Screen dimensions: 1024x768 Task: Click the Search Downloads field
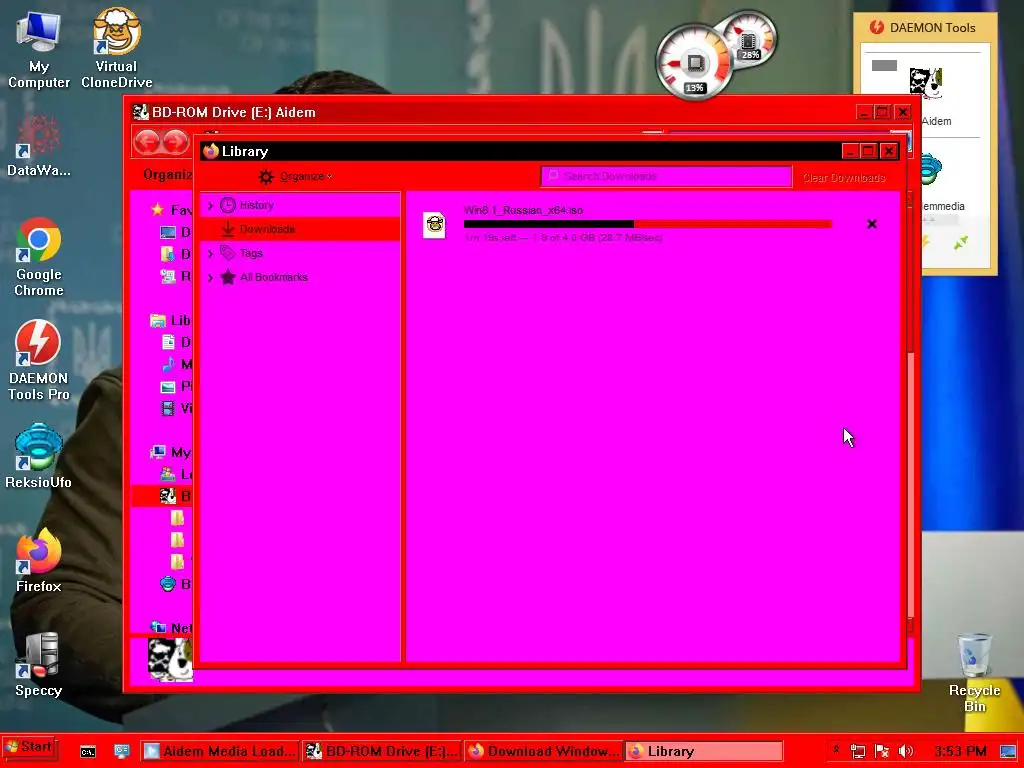coord(666,176)
